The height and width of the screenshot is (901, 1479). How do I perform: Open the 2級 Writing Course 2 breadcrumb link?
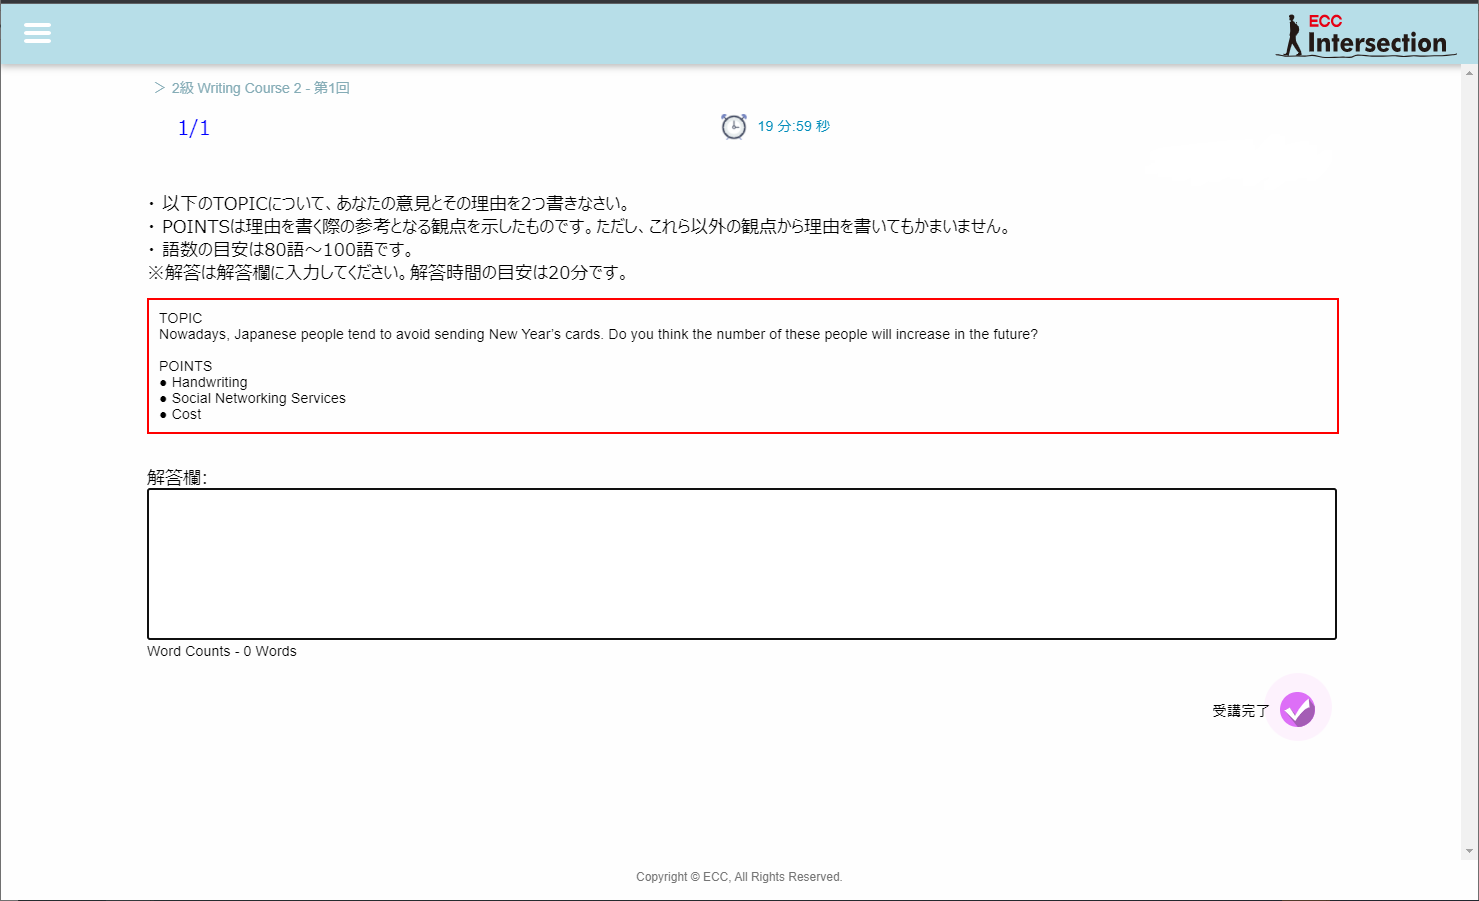(x=259, y=88)
